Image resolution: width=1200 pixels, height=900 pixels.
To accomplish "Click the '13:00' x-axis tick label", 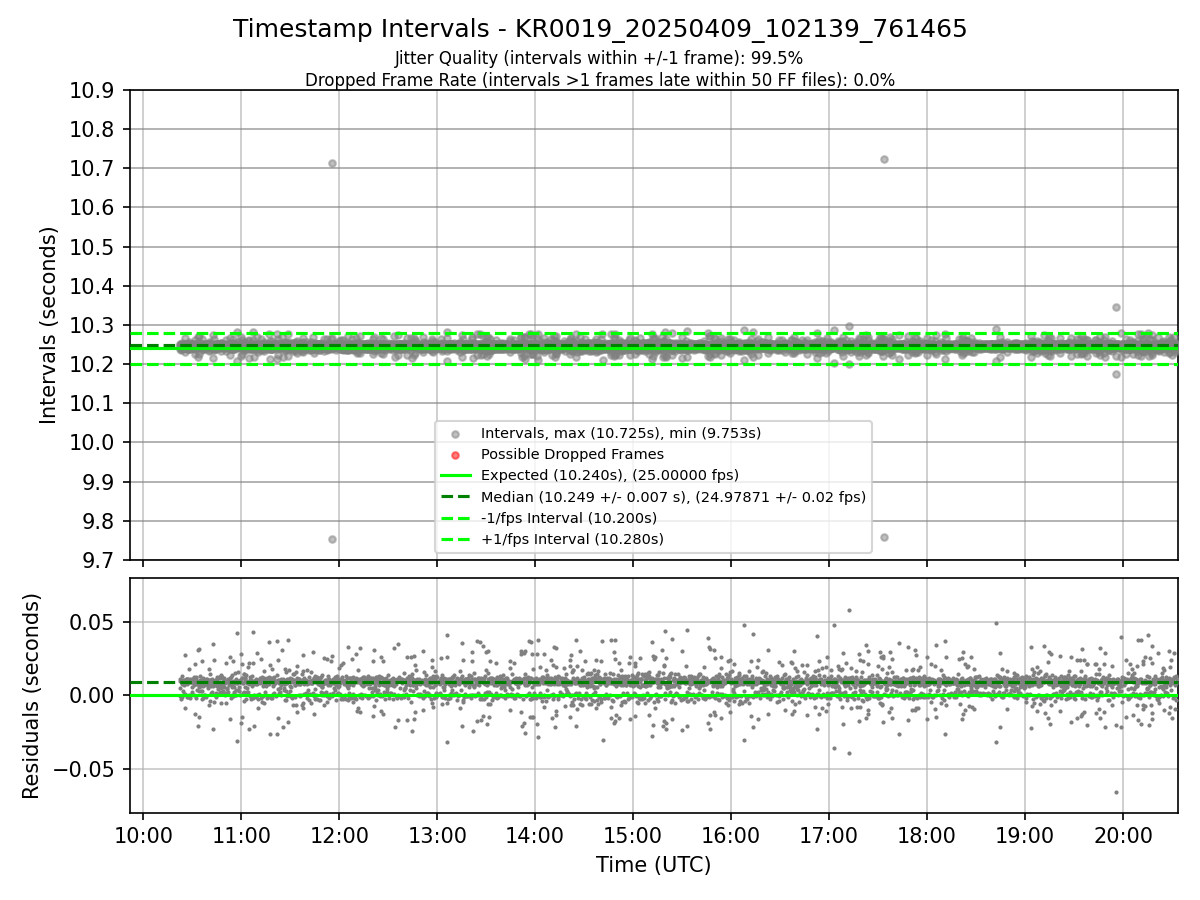I will [x=437, y=835].
